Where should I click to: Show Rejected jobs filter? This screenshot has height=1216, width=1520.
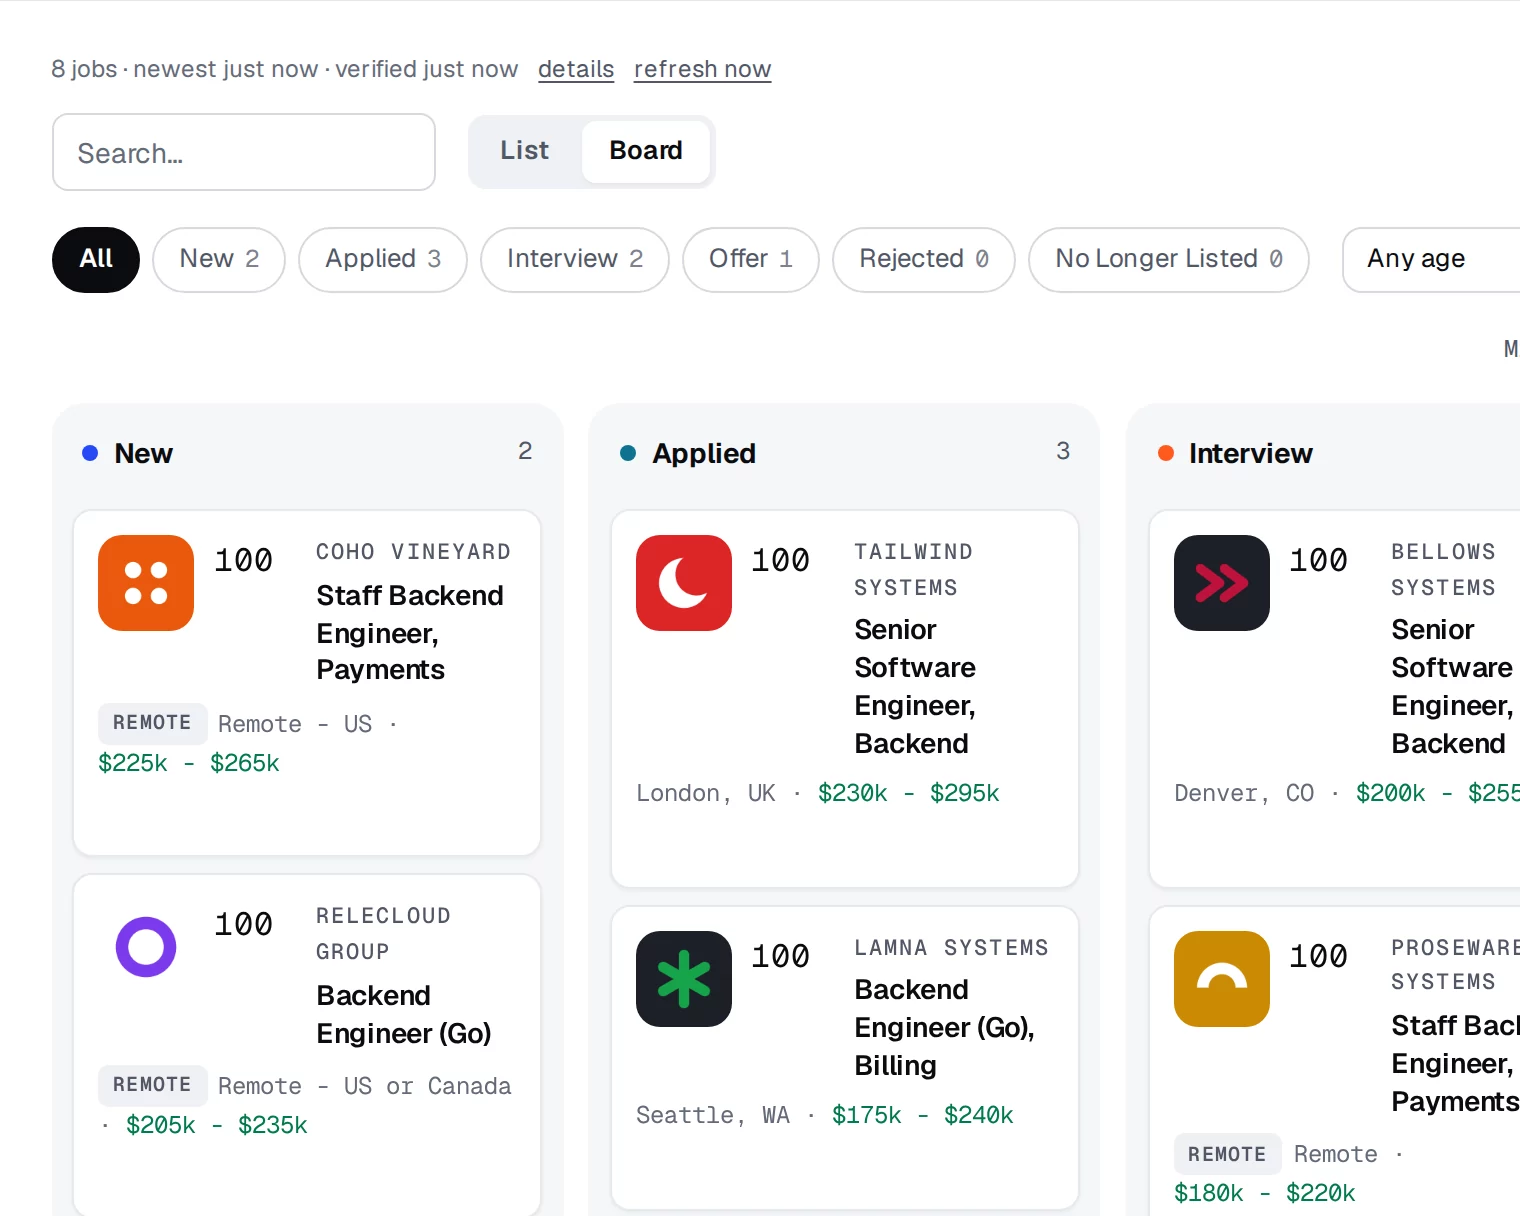924,259
